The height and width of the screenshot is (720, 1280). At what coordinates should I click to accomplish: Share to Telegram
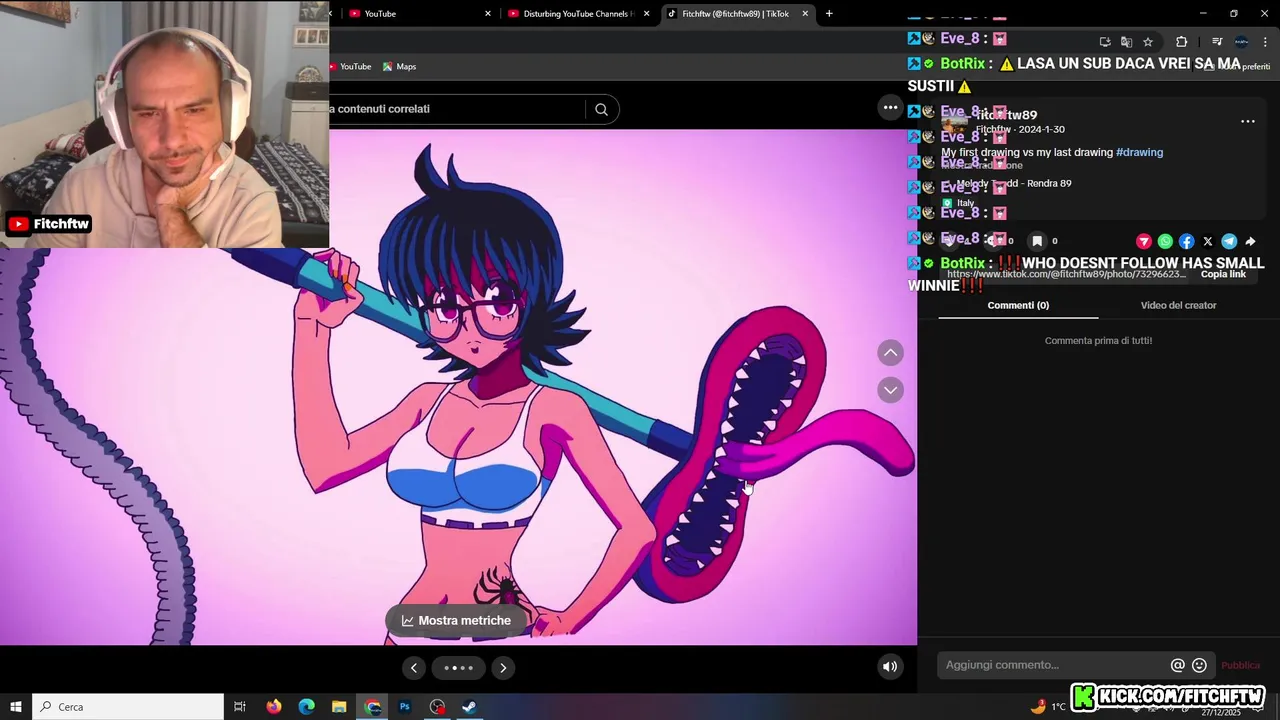pyautogui.click(x=1229, y=241)
